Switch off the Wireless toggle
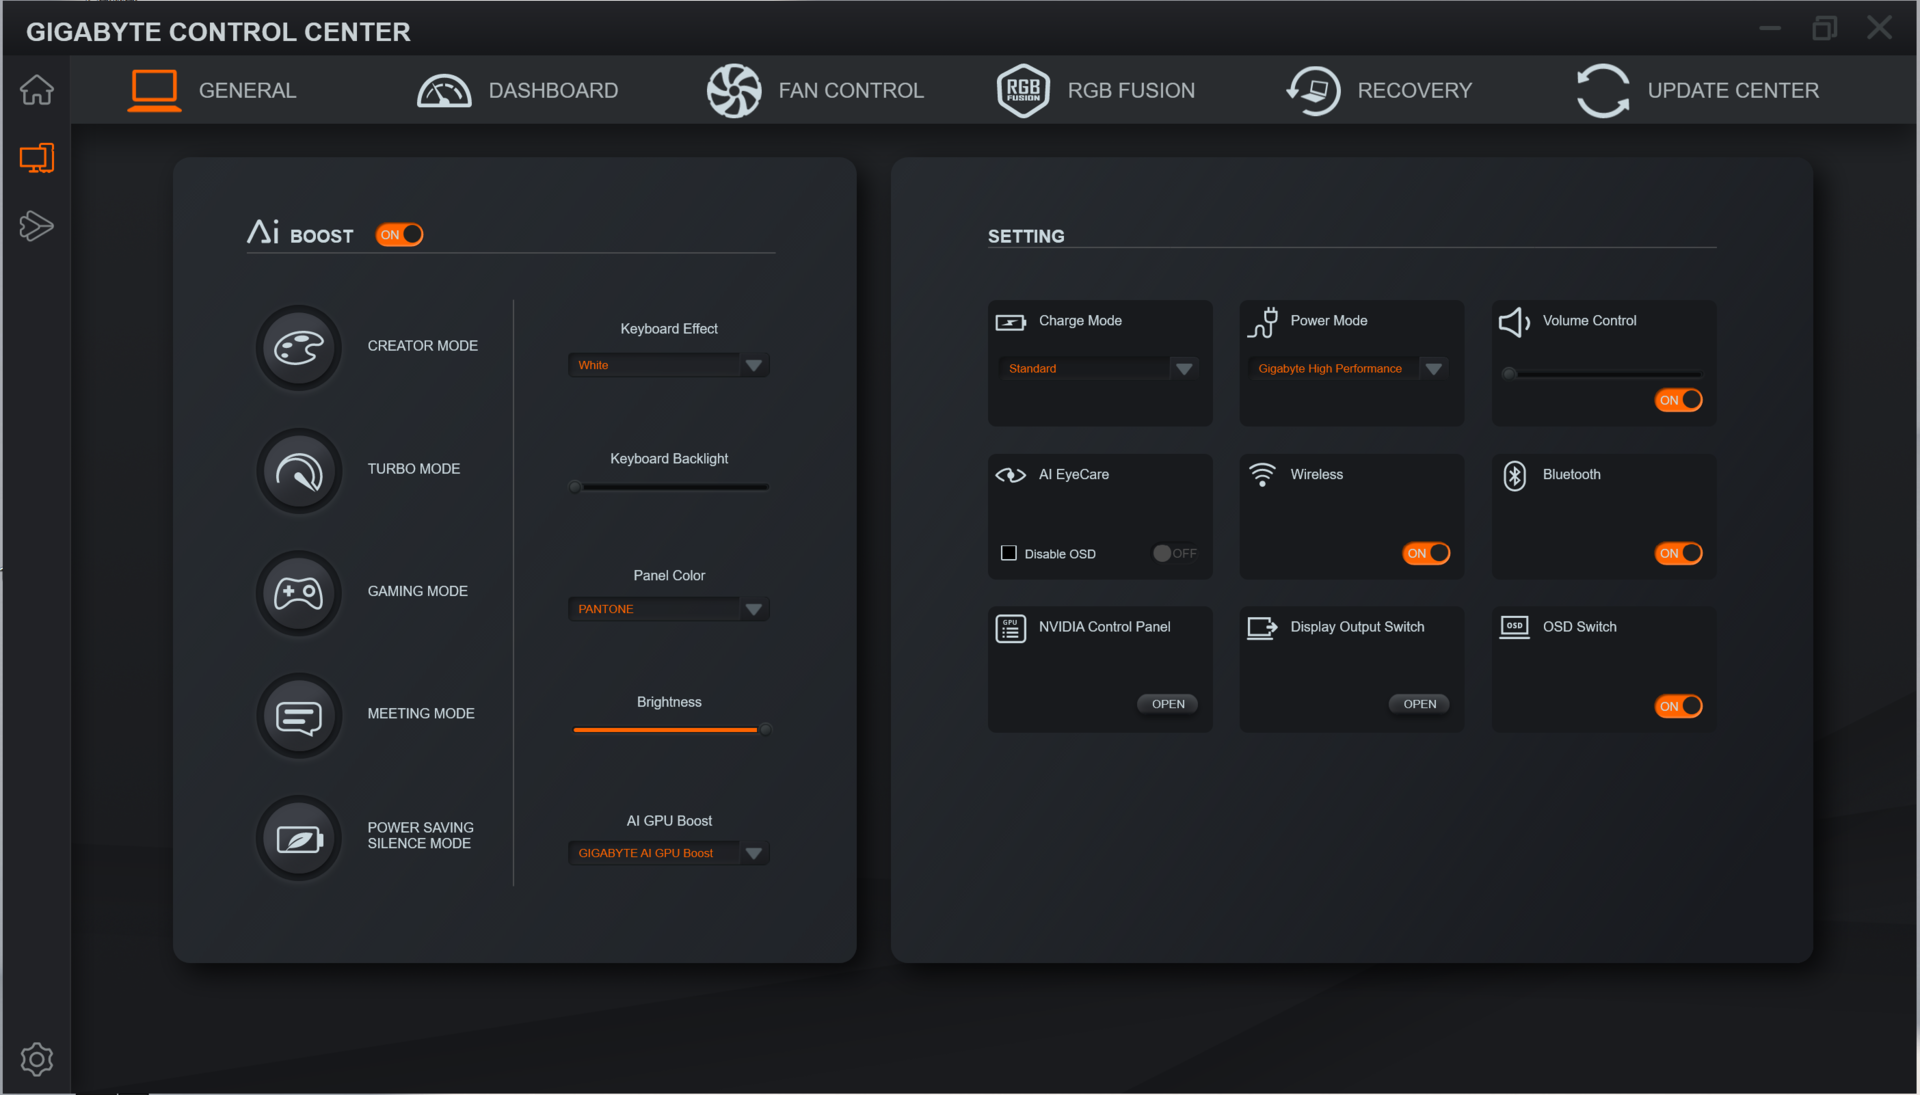Screen dimensions: 1920x1095 click(1426, 553)
